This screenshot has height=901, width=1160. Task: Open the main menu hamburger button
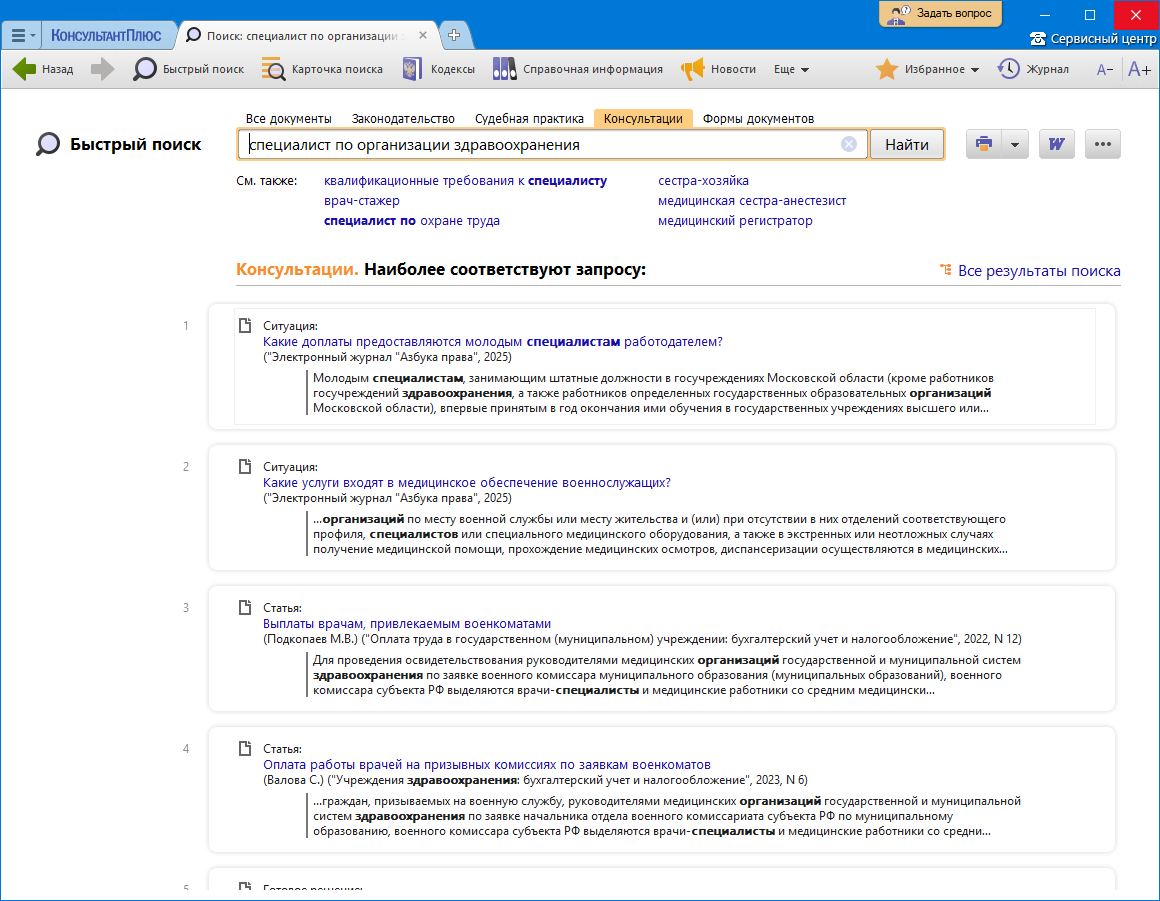(x=21, y=35)
